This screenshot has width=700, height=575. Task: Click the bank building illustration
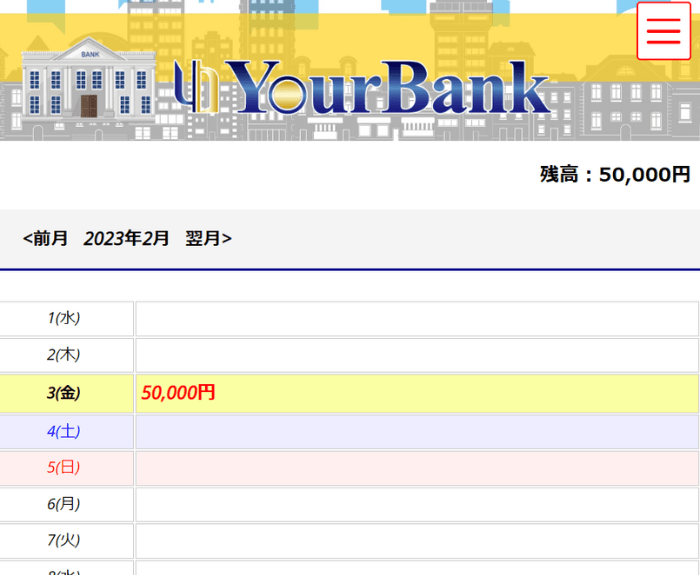88,79
